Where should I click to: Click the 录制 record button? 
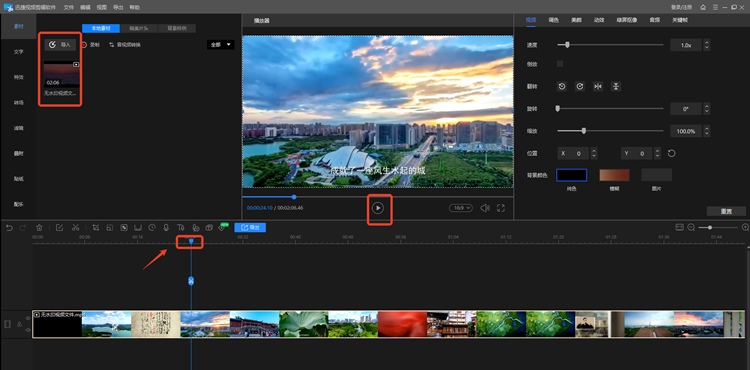(x=90, y=44)
